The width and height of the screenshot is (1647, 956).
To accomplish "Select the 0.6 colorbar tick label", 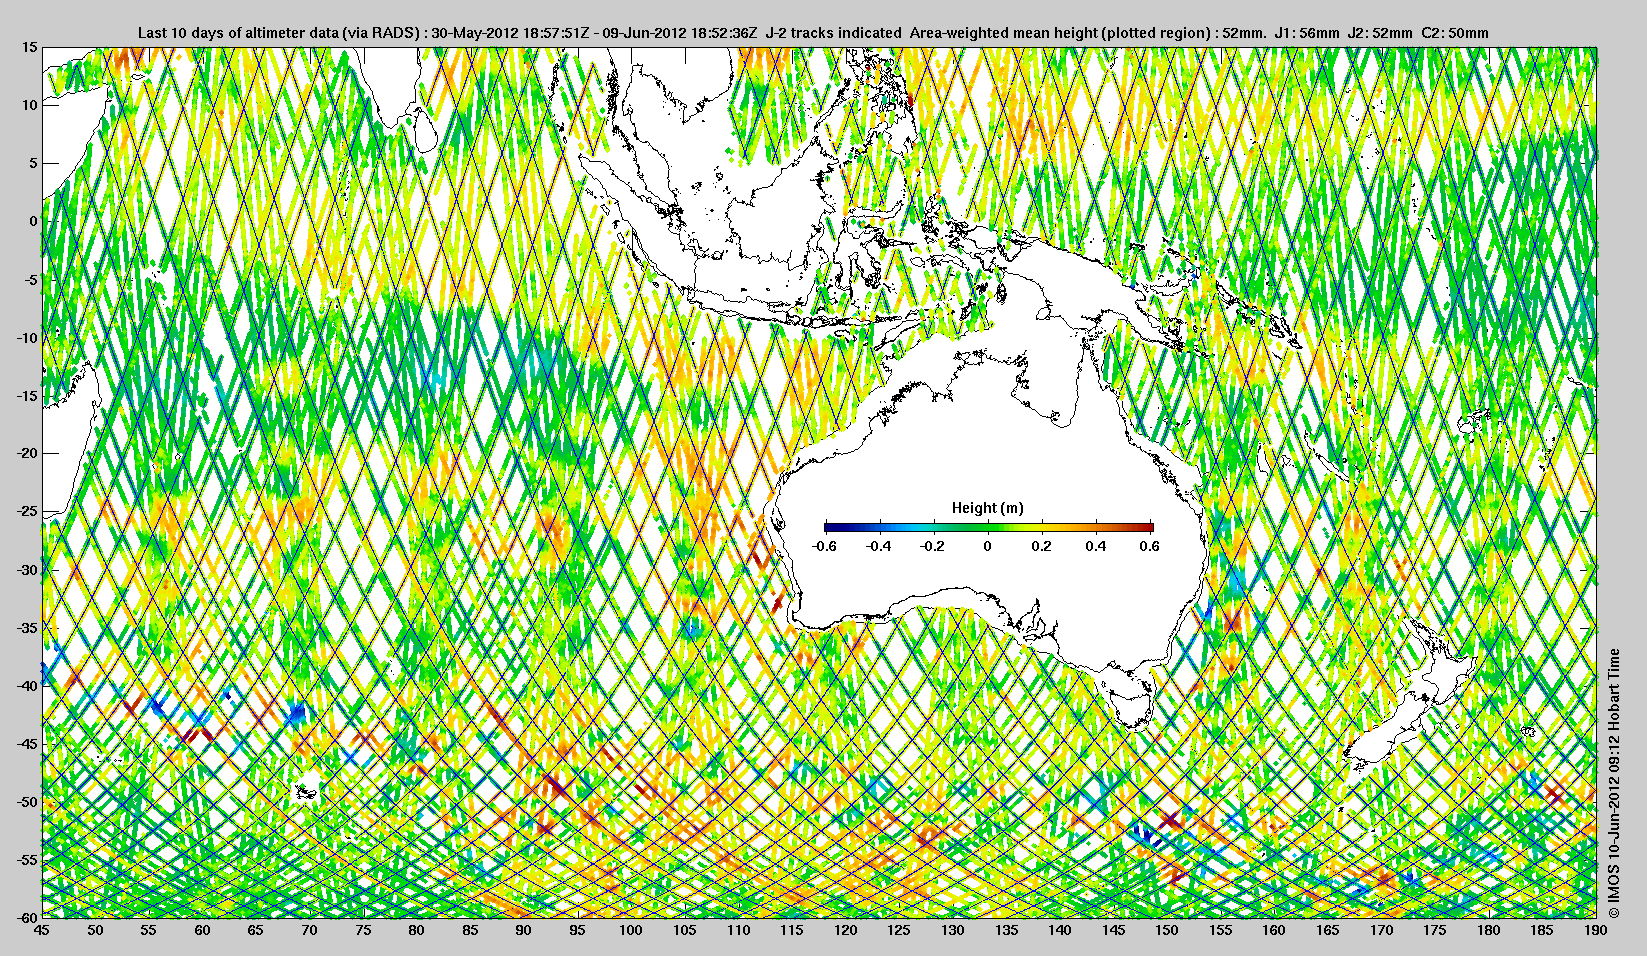I will [1150, 546].
